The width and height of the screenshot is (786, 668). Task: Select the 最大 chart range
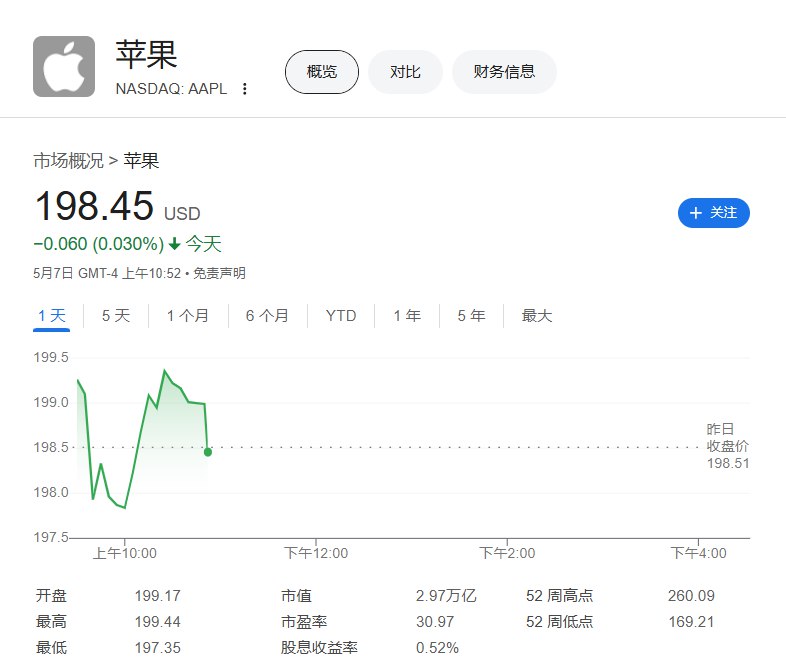(537, 316)
